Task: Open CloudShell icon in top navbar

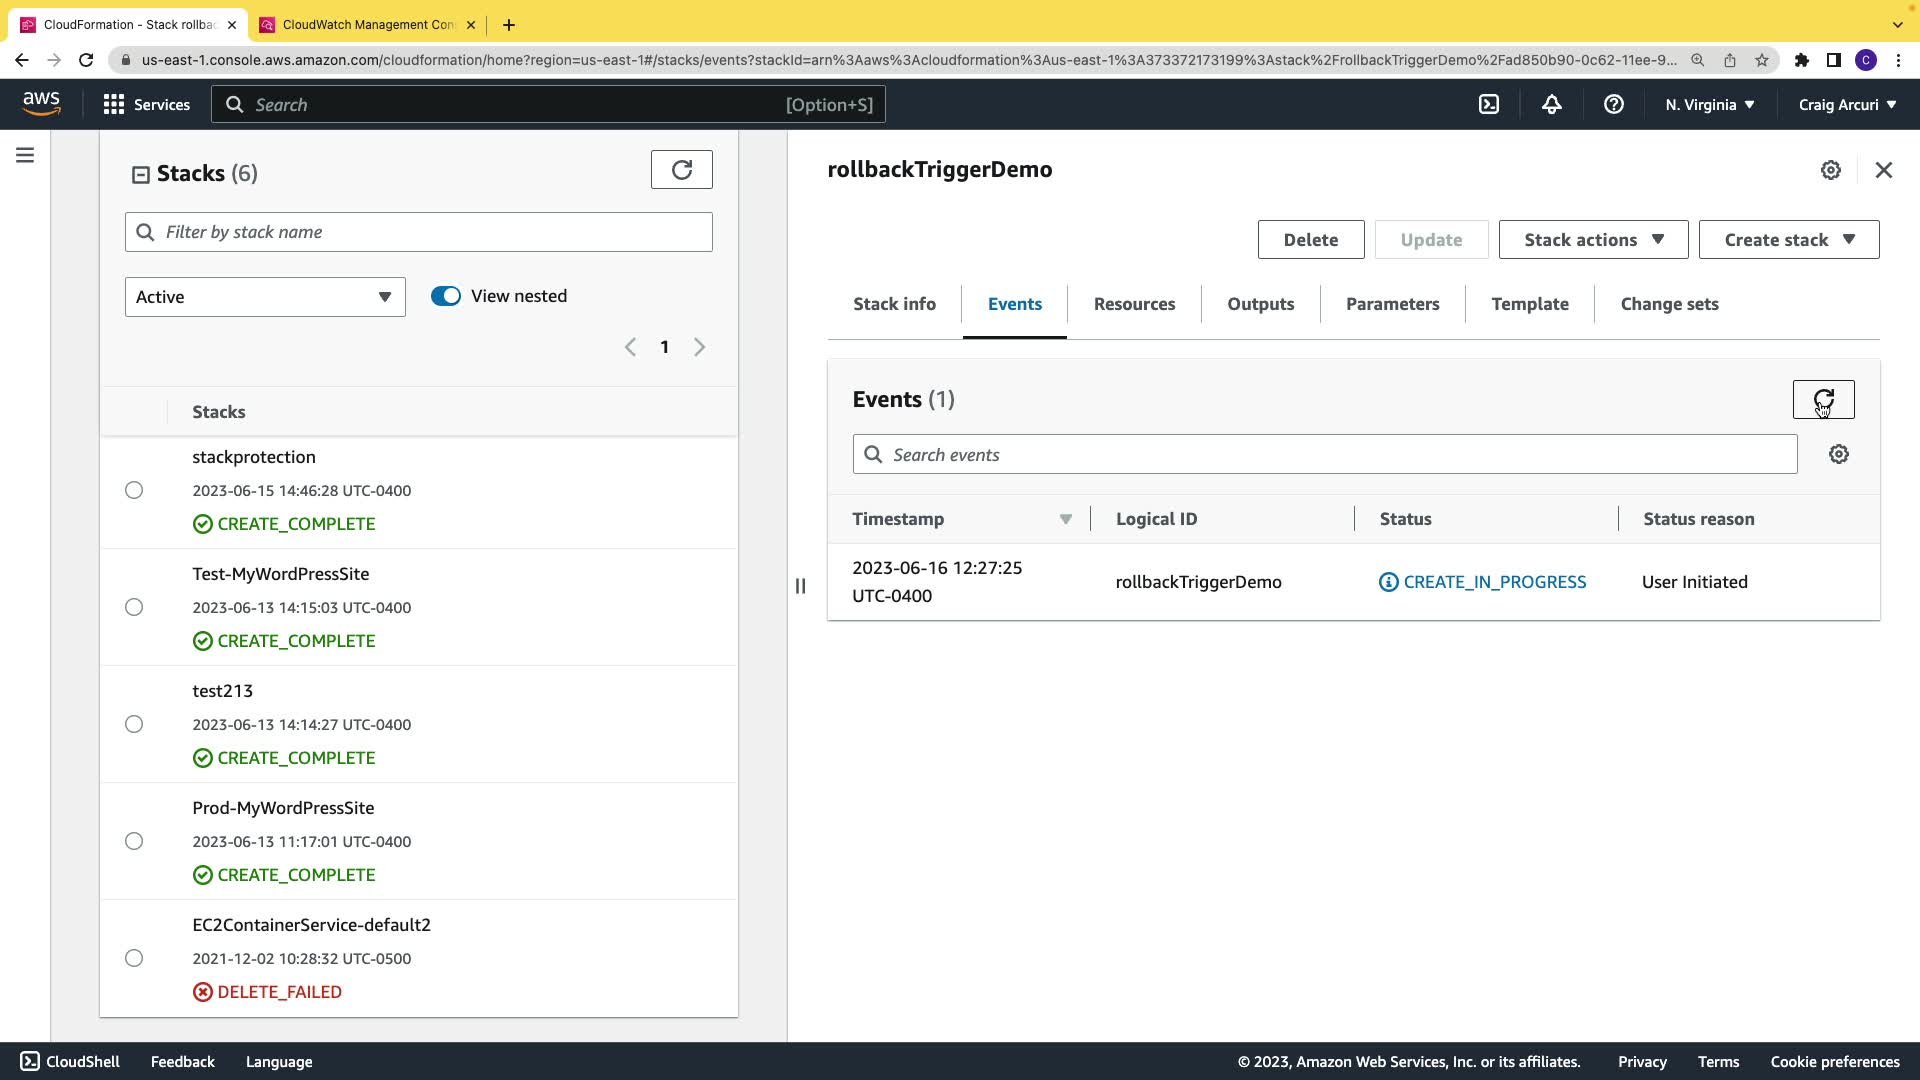Action: [1489, 105]
